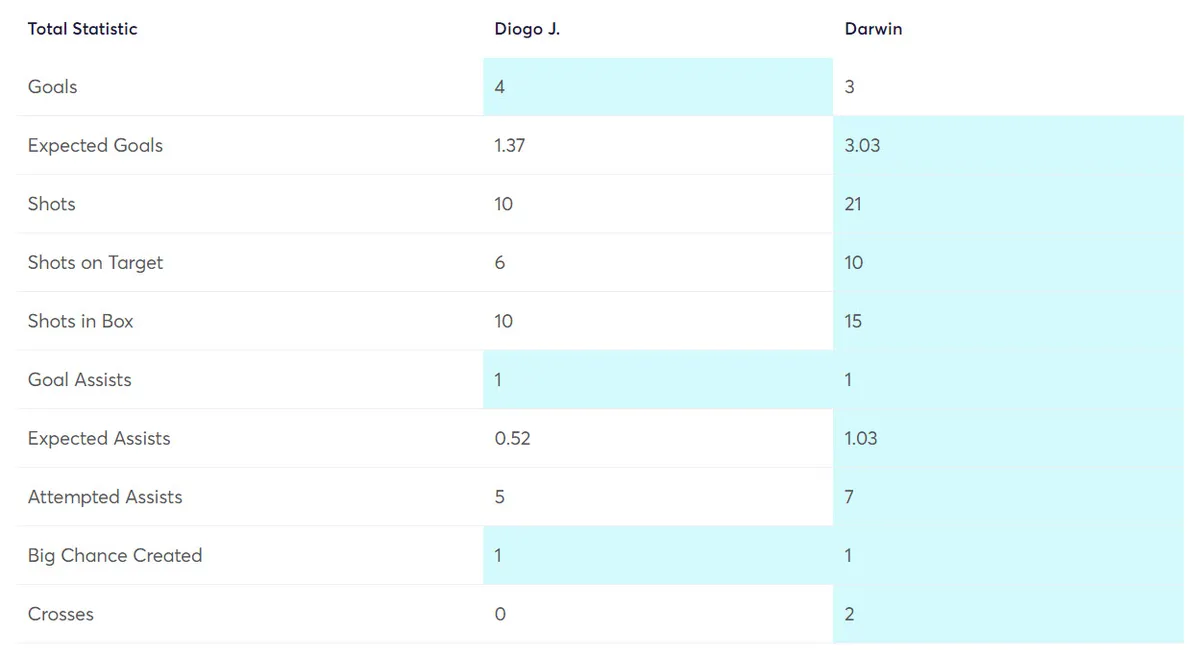Click Darwin's Shots value 21
1200x655 pixels.
click(853, 204)
